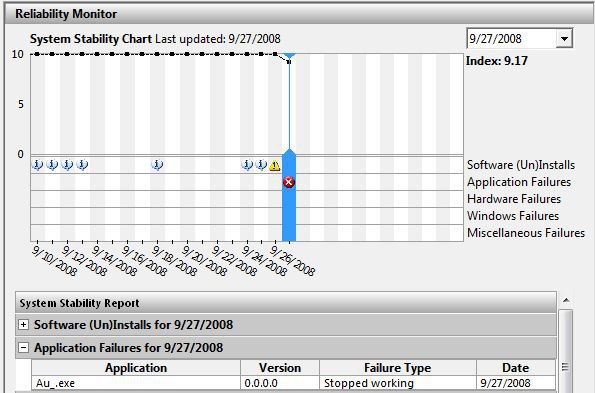Select the 9/13/2008 software install info icon
Image resolution: width=595 pixels, height=393 pixels.
82,165
